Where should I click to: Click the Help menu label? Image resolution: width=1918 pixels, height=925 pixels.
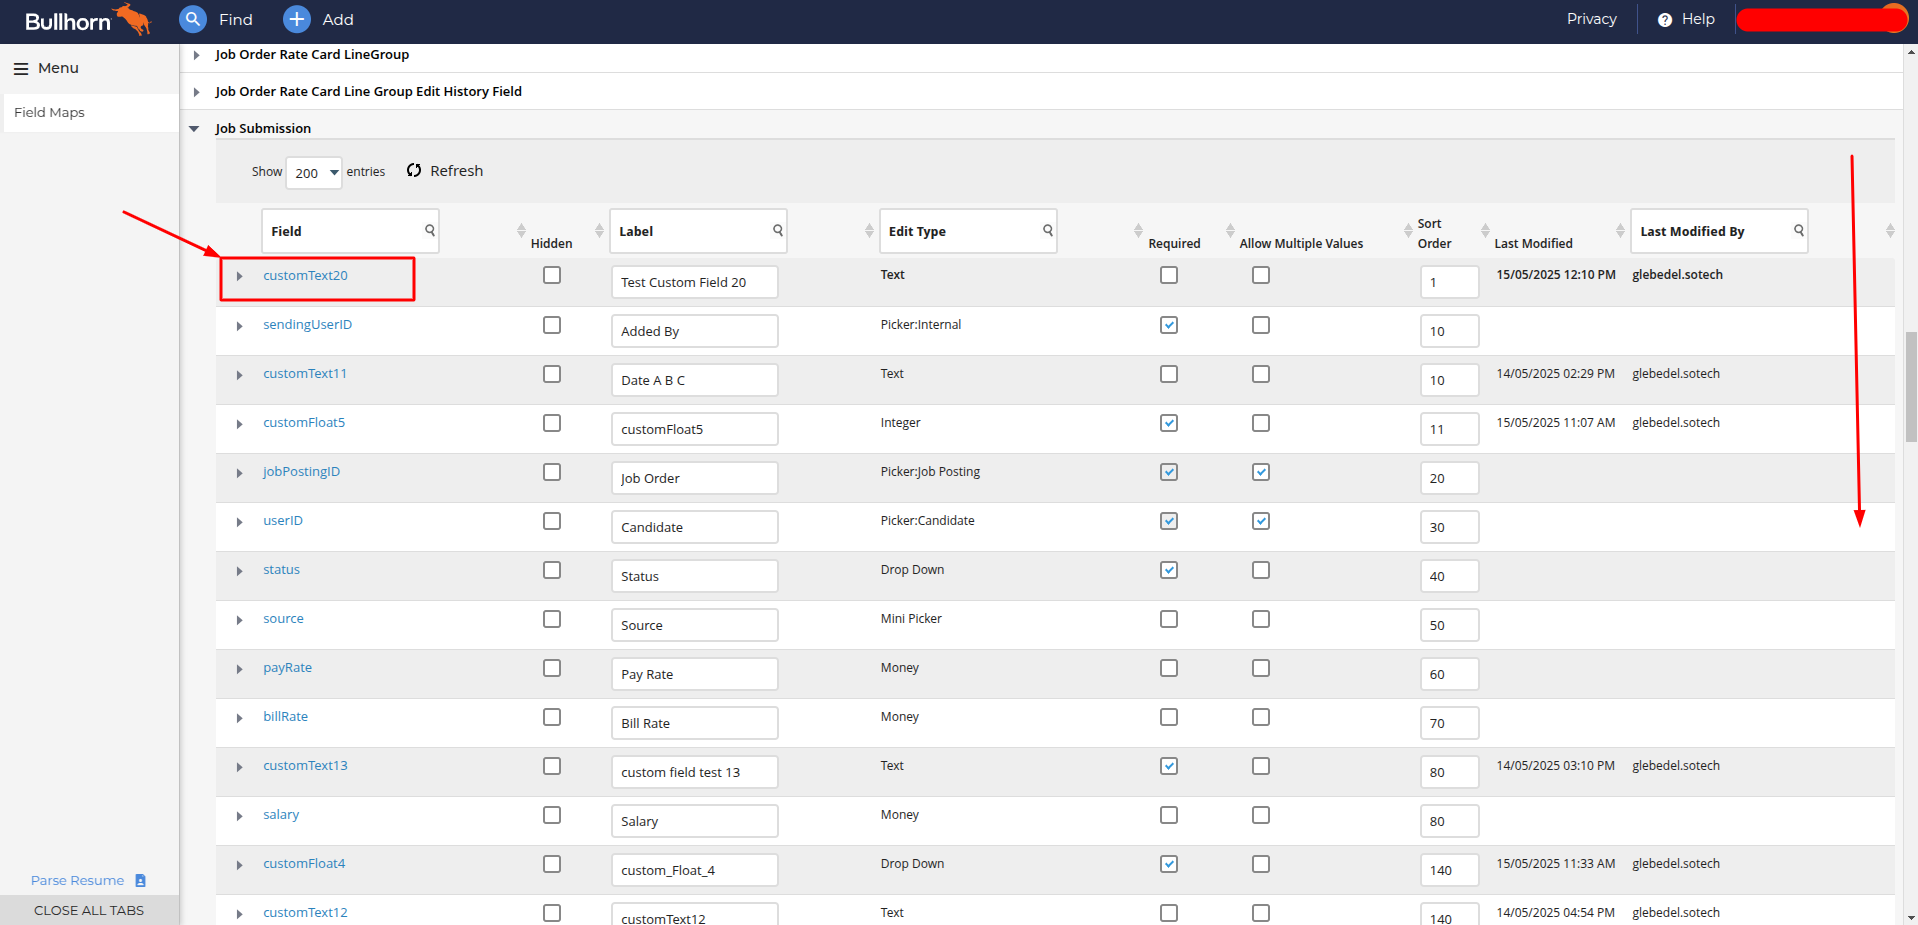point(1698,19)
